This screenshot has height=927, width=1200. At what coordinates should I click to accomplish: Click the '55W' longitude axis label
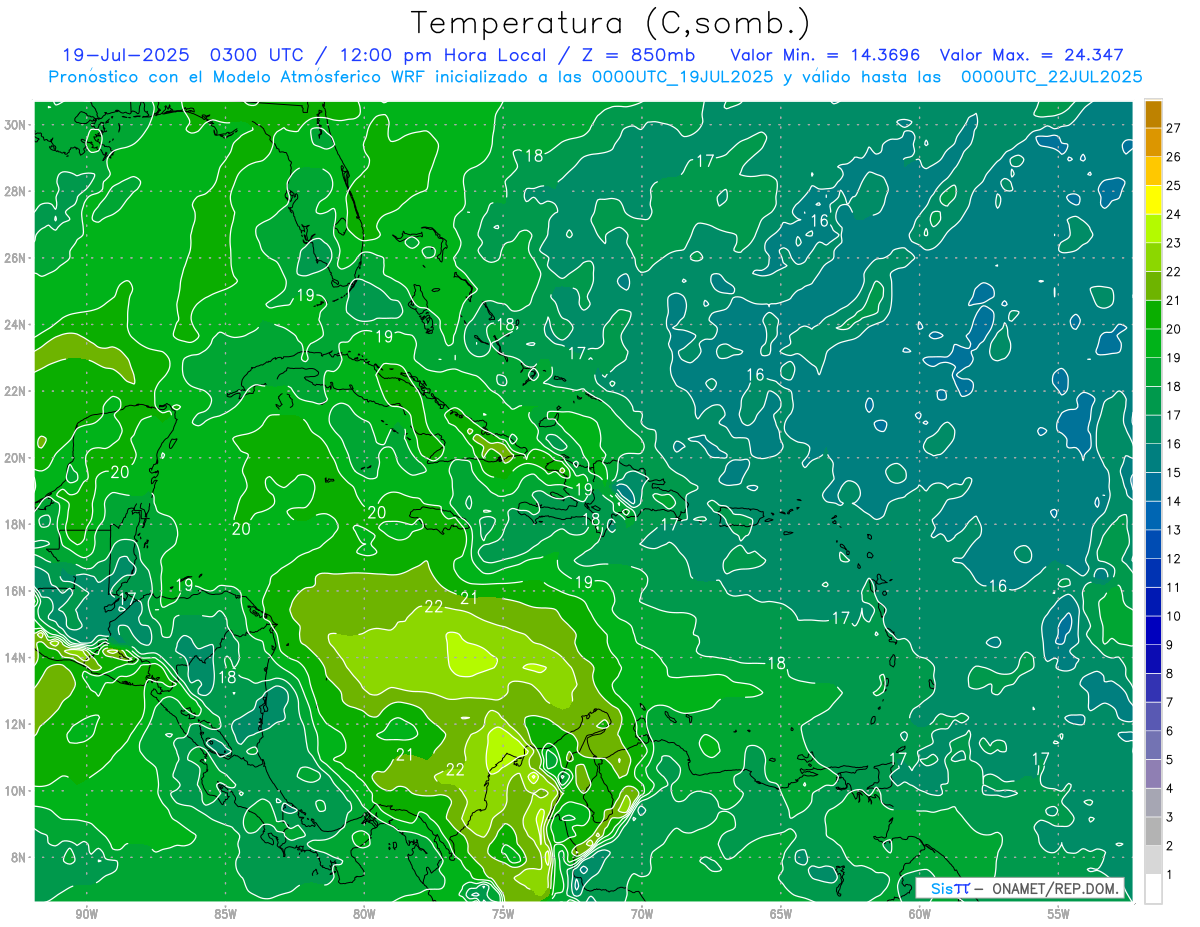click(x=1059, y=914)
